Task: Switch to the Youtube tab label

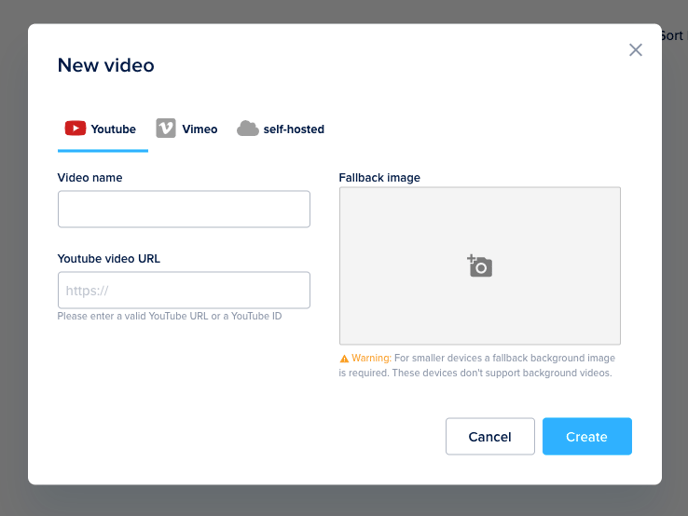Action: tap(113, 129)
